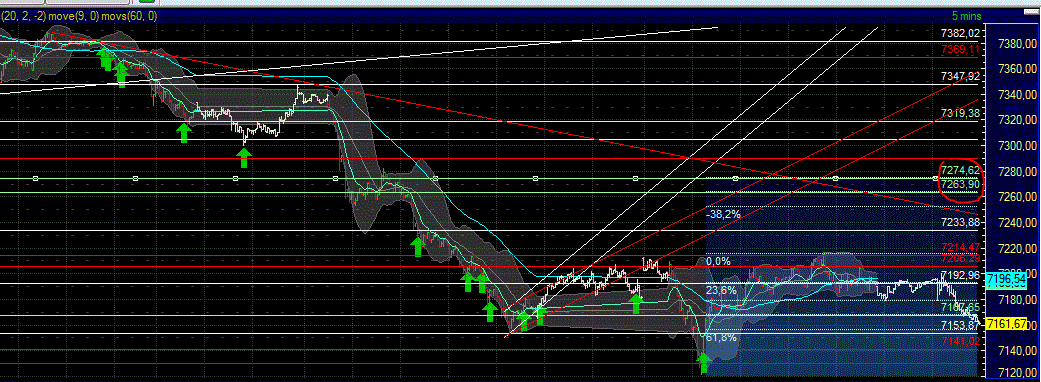Click 7340,00 on the price axis
The image size is (1041, 382).
point(1018,94)
